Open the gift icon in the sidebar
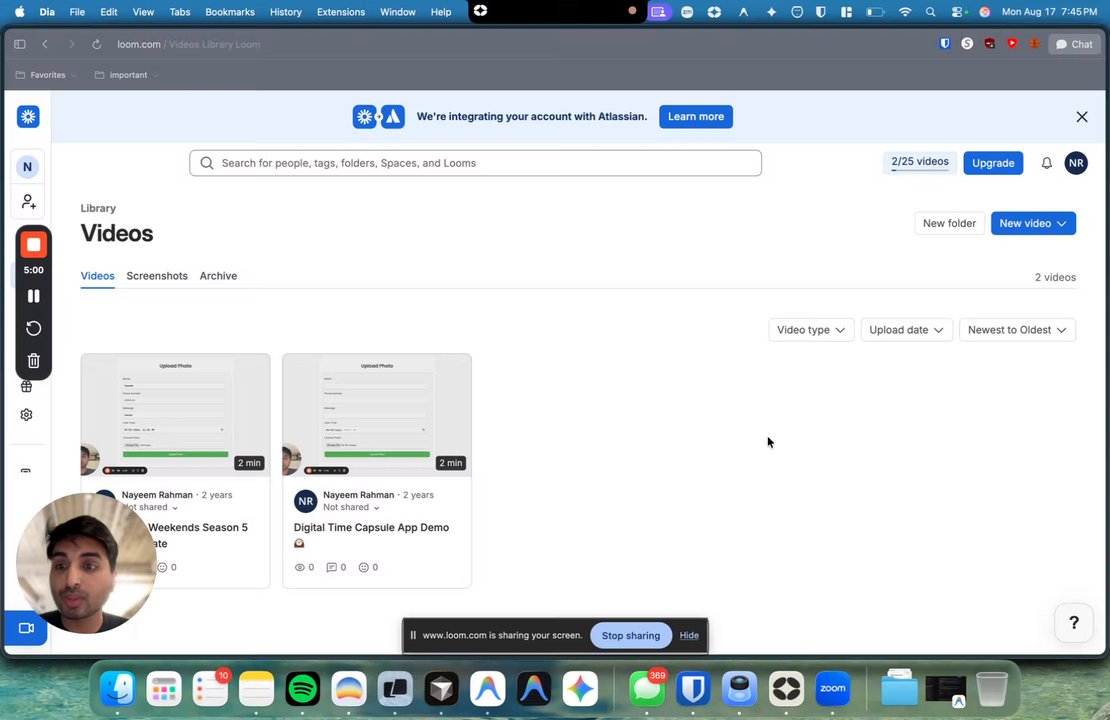 coord(26,387)
